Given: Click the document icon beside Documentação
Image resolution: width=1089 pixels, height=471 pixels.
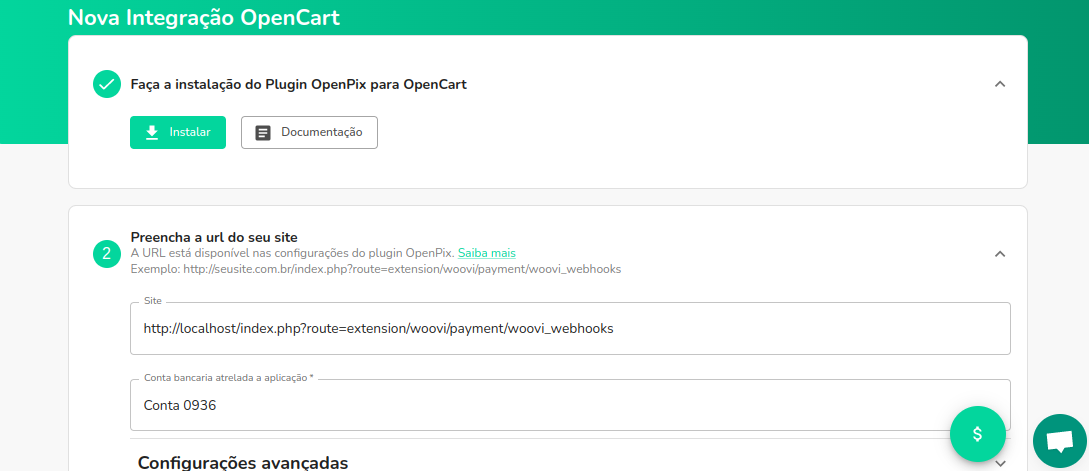Looking at the screenshot, I should point(263,132).
